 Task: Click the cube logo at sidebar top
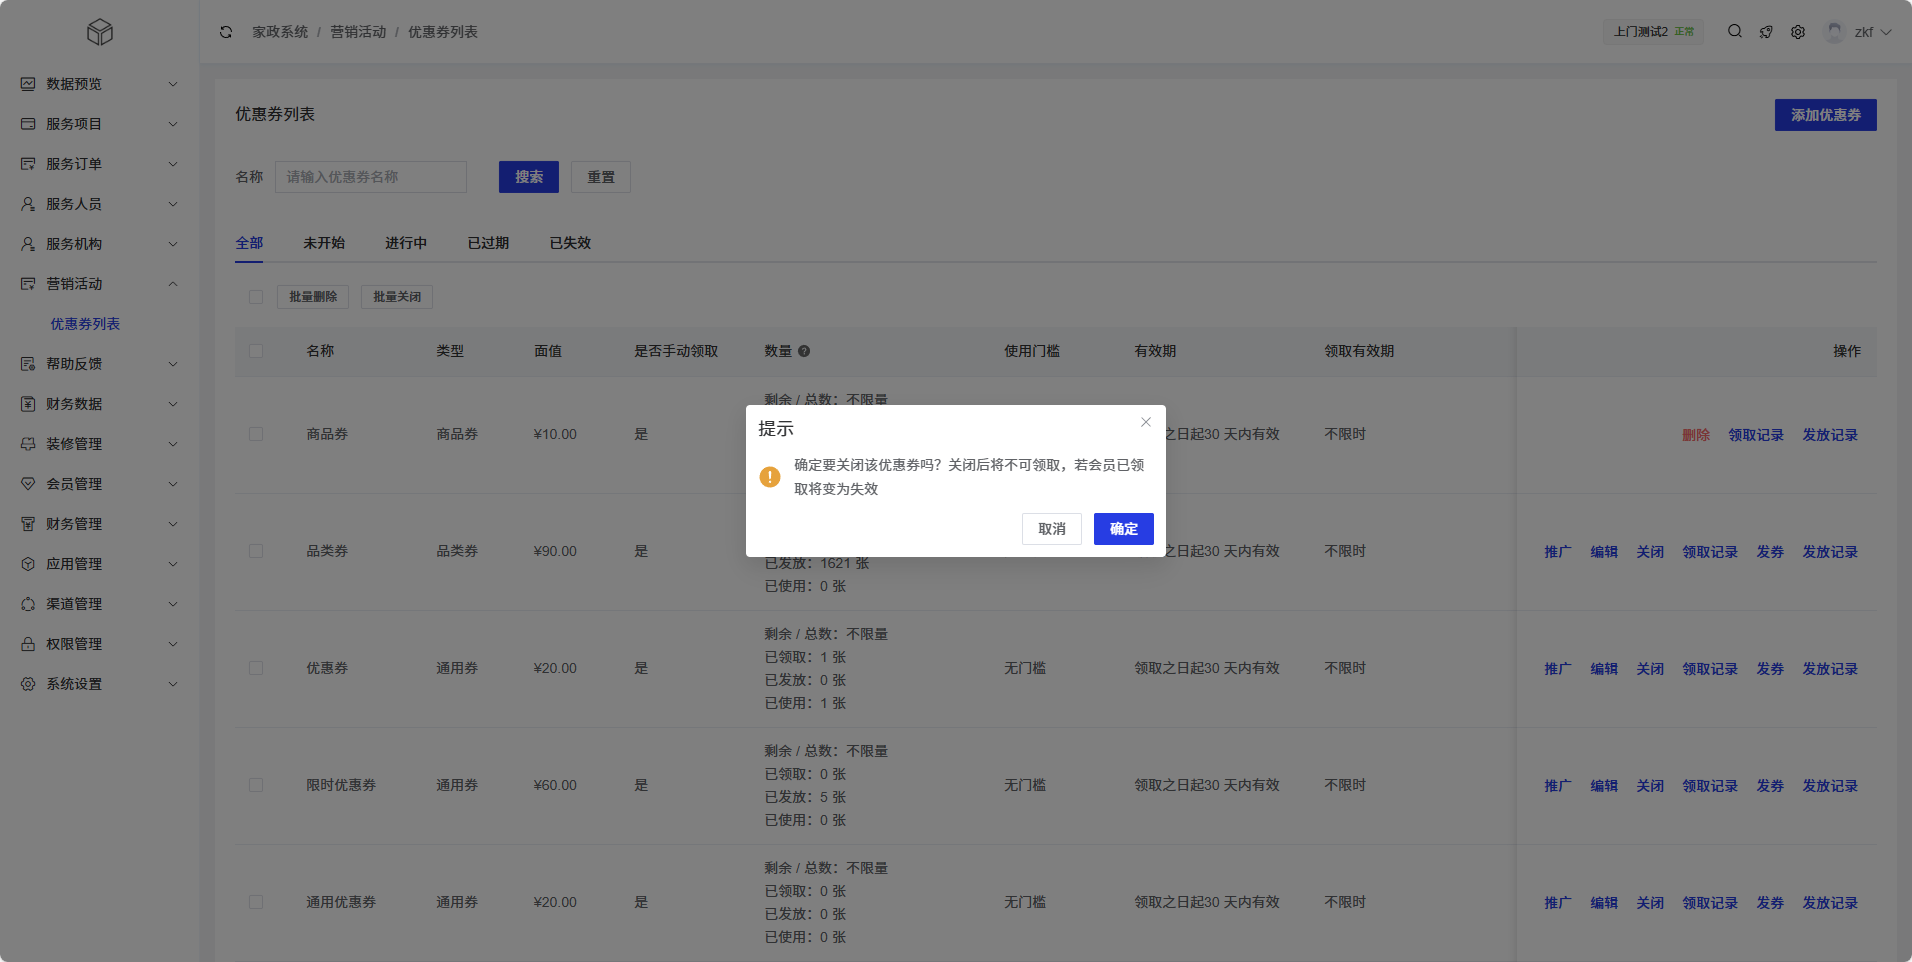pos(99,31)
